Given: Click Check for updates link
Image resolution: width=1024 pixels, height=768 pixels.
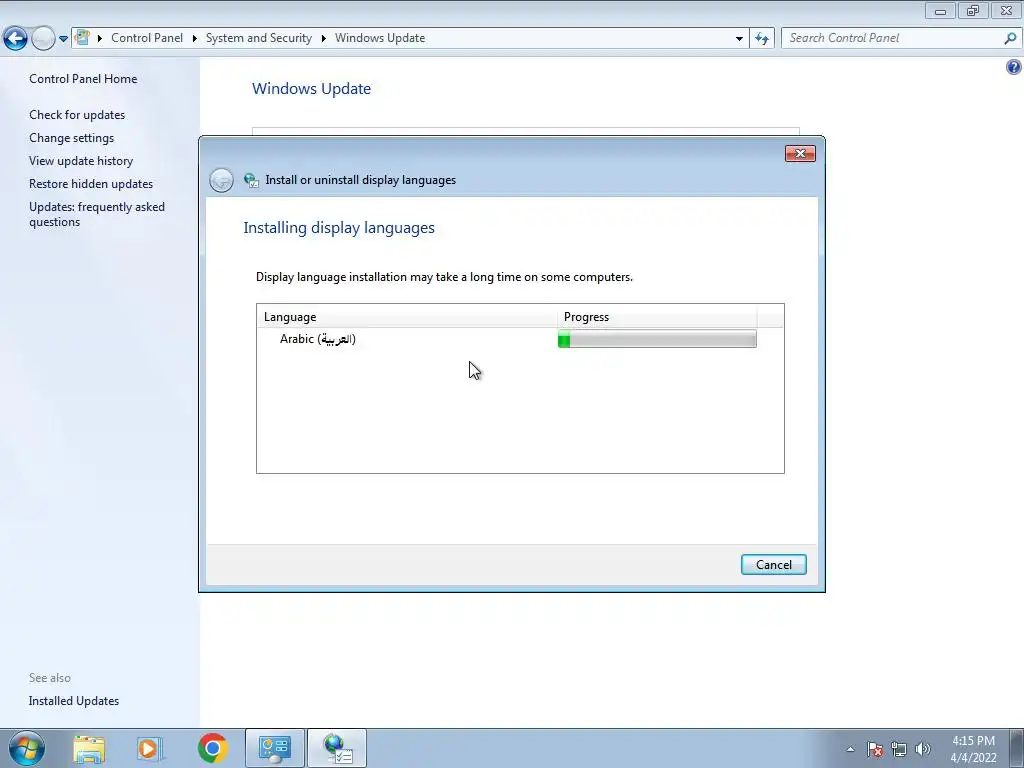Looking at the screenshot, I should click(77, 115).
